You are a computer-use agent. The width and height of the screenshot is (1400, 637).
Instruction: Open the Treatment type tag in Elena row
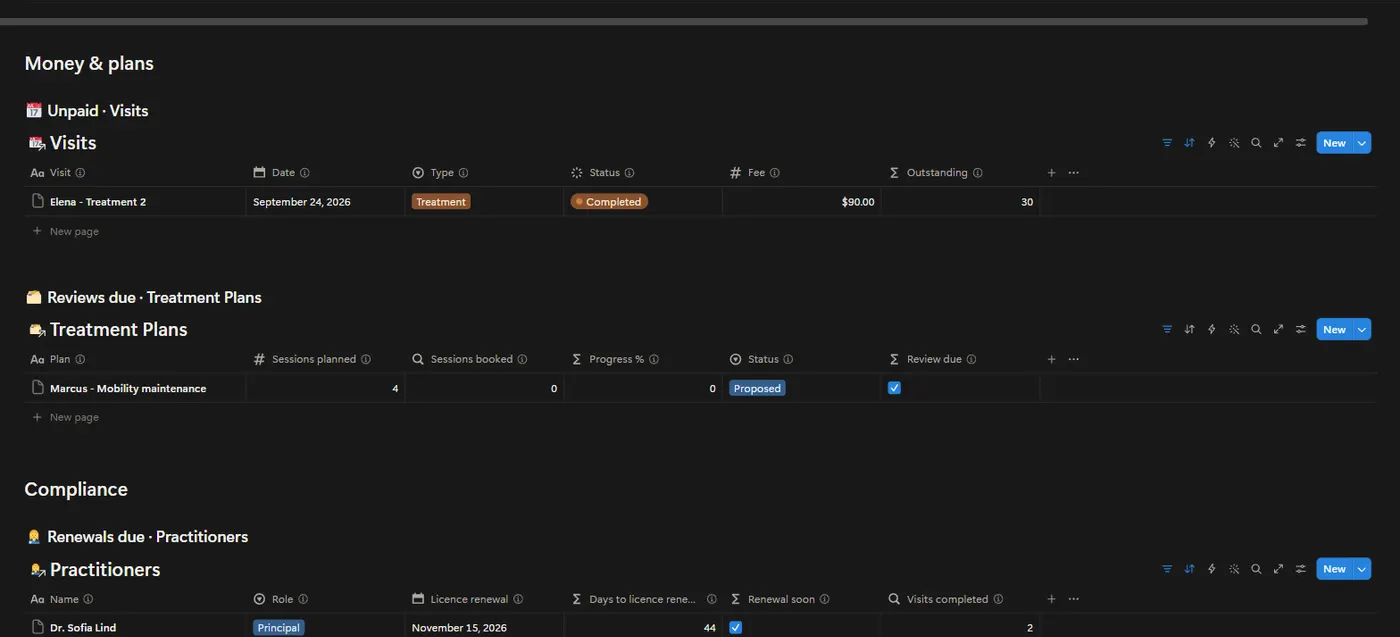(x=441, y=202)
